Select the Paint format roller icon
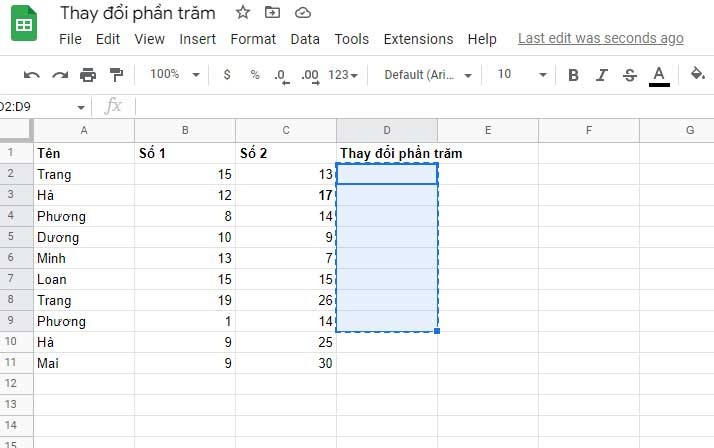This screenshot has height=448, width=714. (x=117, y=75)
